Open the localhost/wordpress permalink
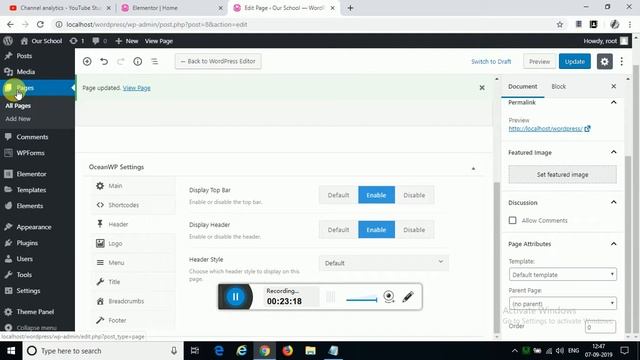640x360 pixels. tap(545, 129)
